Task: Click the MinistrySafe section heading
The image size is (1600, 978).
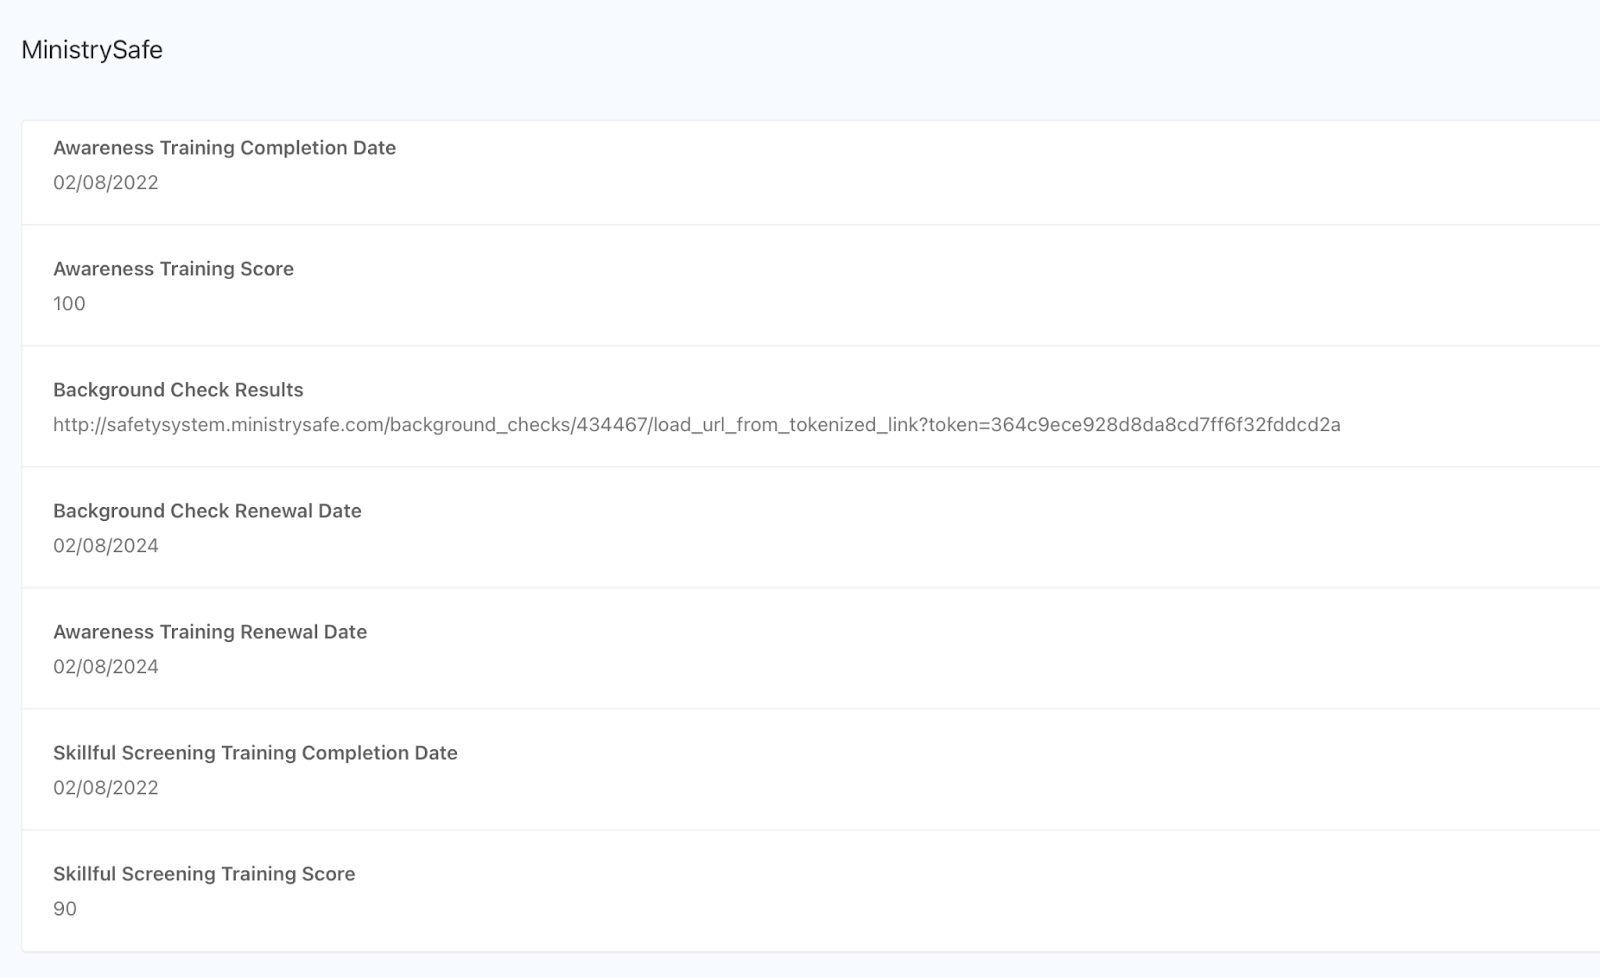Action: coord(92,50)
